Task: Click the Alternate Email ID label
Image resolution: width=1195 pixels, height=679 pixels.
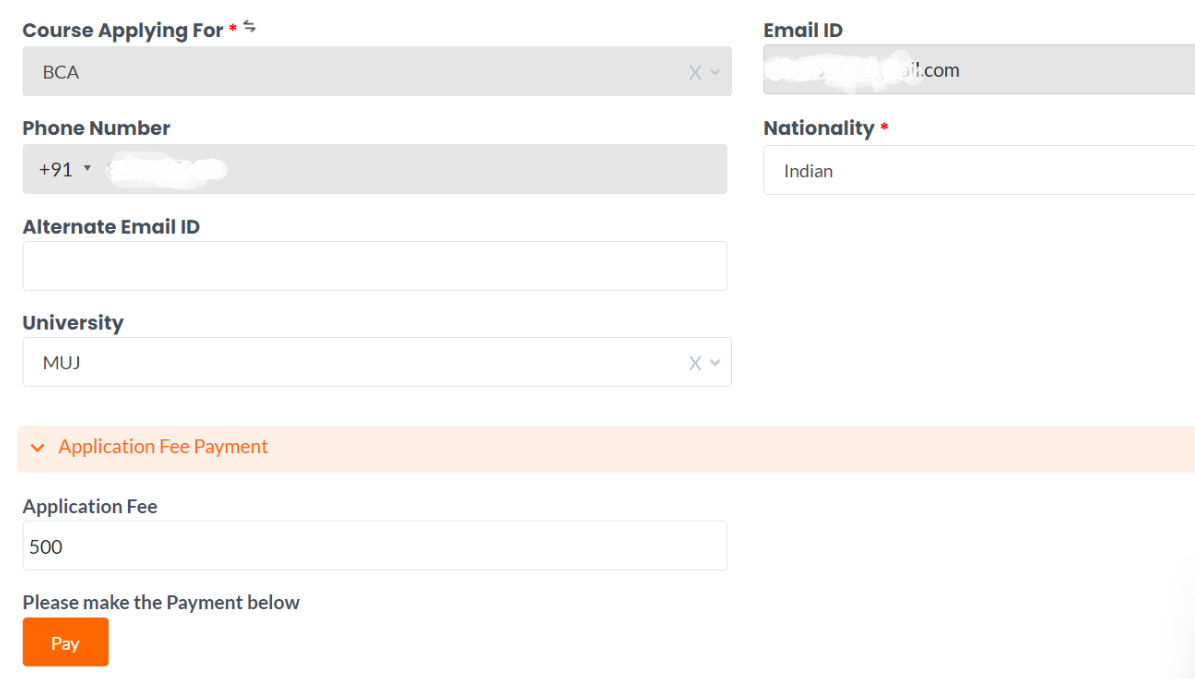Action: (x=111, y=227)
